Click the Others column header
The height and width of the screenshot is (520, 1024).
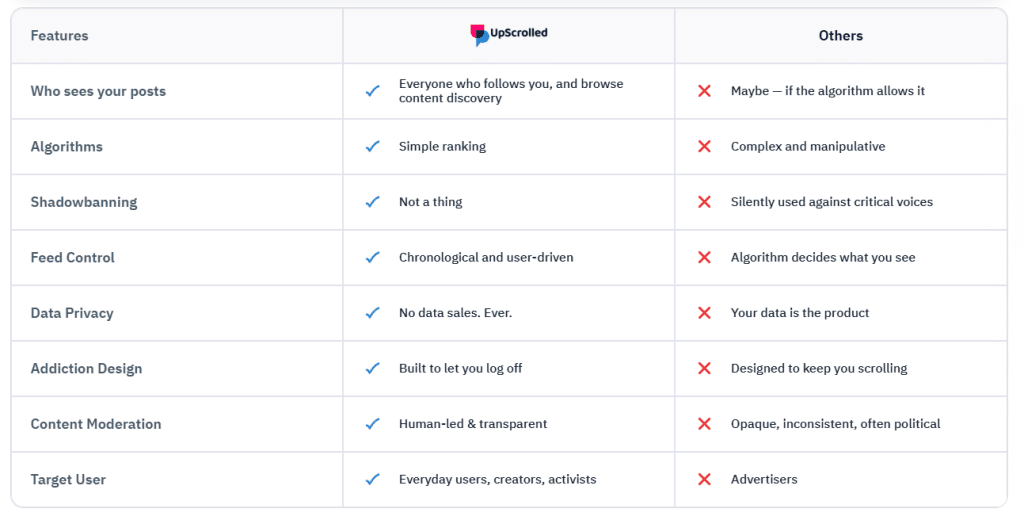coord(840,36)
